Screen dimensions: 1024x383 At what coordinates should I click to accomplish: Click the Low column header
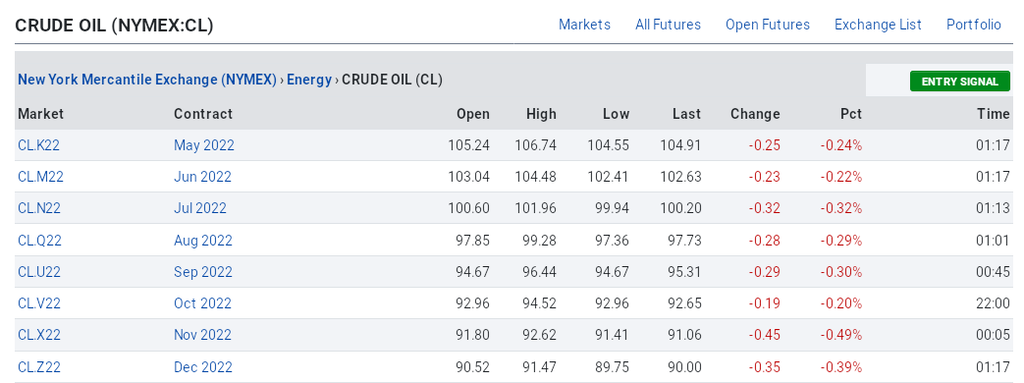pyautogui.click(x=616, y=114)
